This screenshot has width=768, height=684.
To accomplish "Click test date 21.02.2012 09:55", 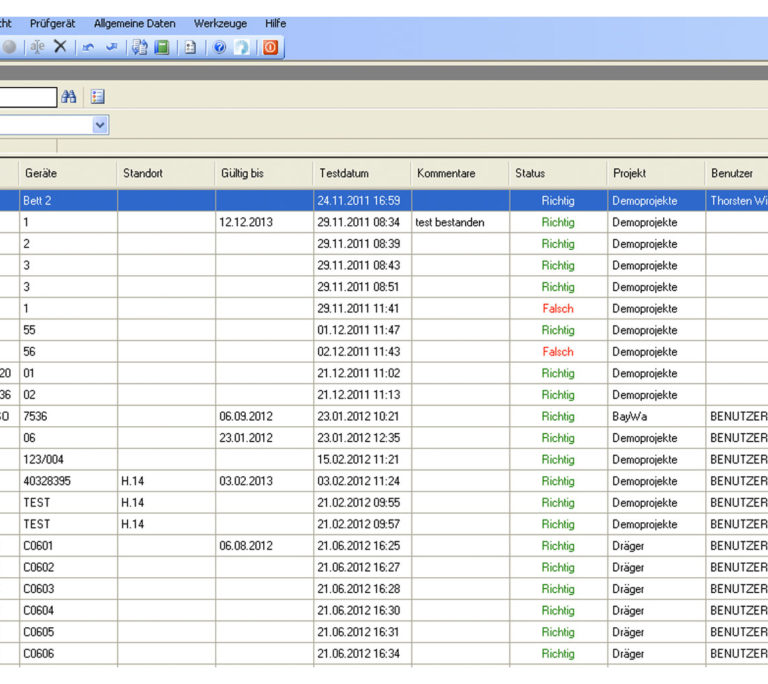I will point(362,503).
